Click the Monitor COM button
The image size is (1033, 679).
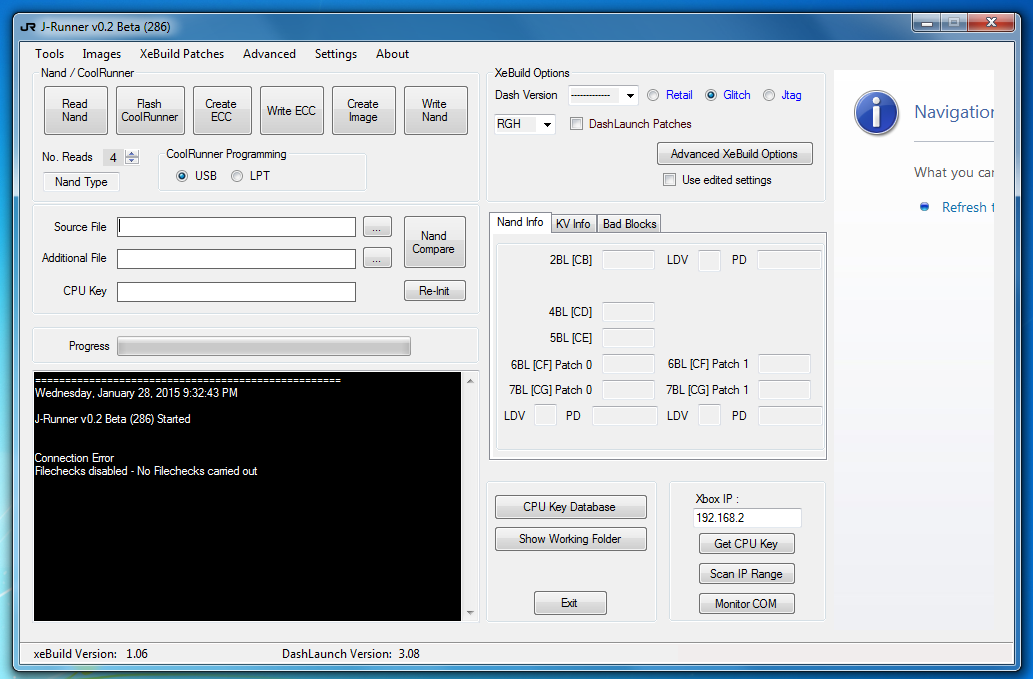coord(746,603)
